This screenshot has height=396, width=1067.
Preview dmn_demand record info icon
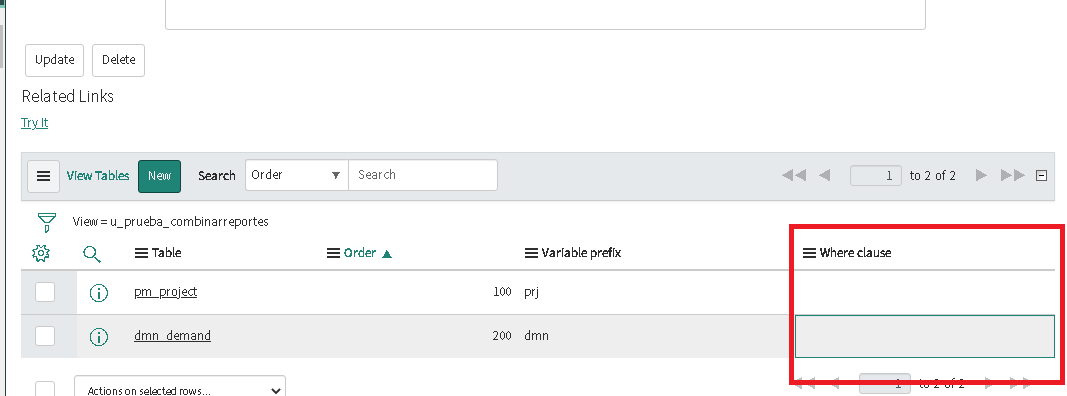tap(99, 337)
